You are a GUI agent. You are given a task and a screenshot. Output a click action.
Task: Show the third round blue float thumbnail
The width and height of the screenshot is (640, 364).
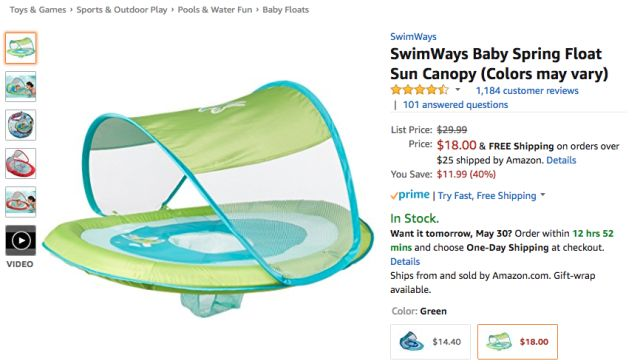pyautogui.click(x=20, y=125)
